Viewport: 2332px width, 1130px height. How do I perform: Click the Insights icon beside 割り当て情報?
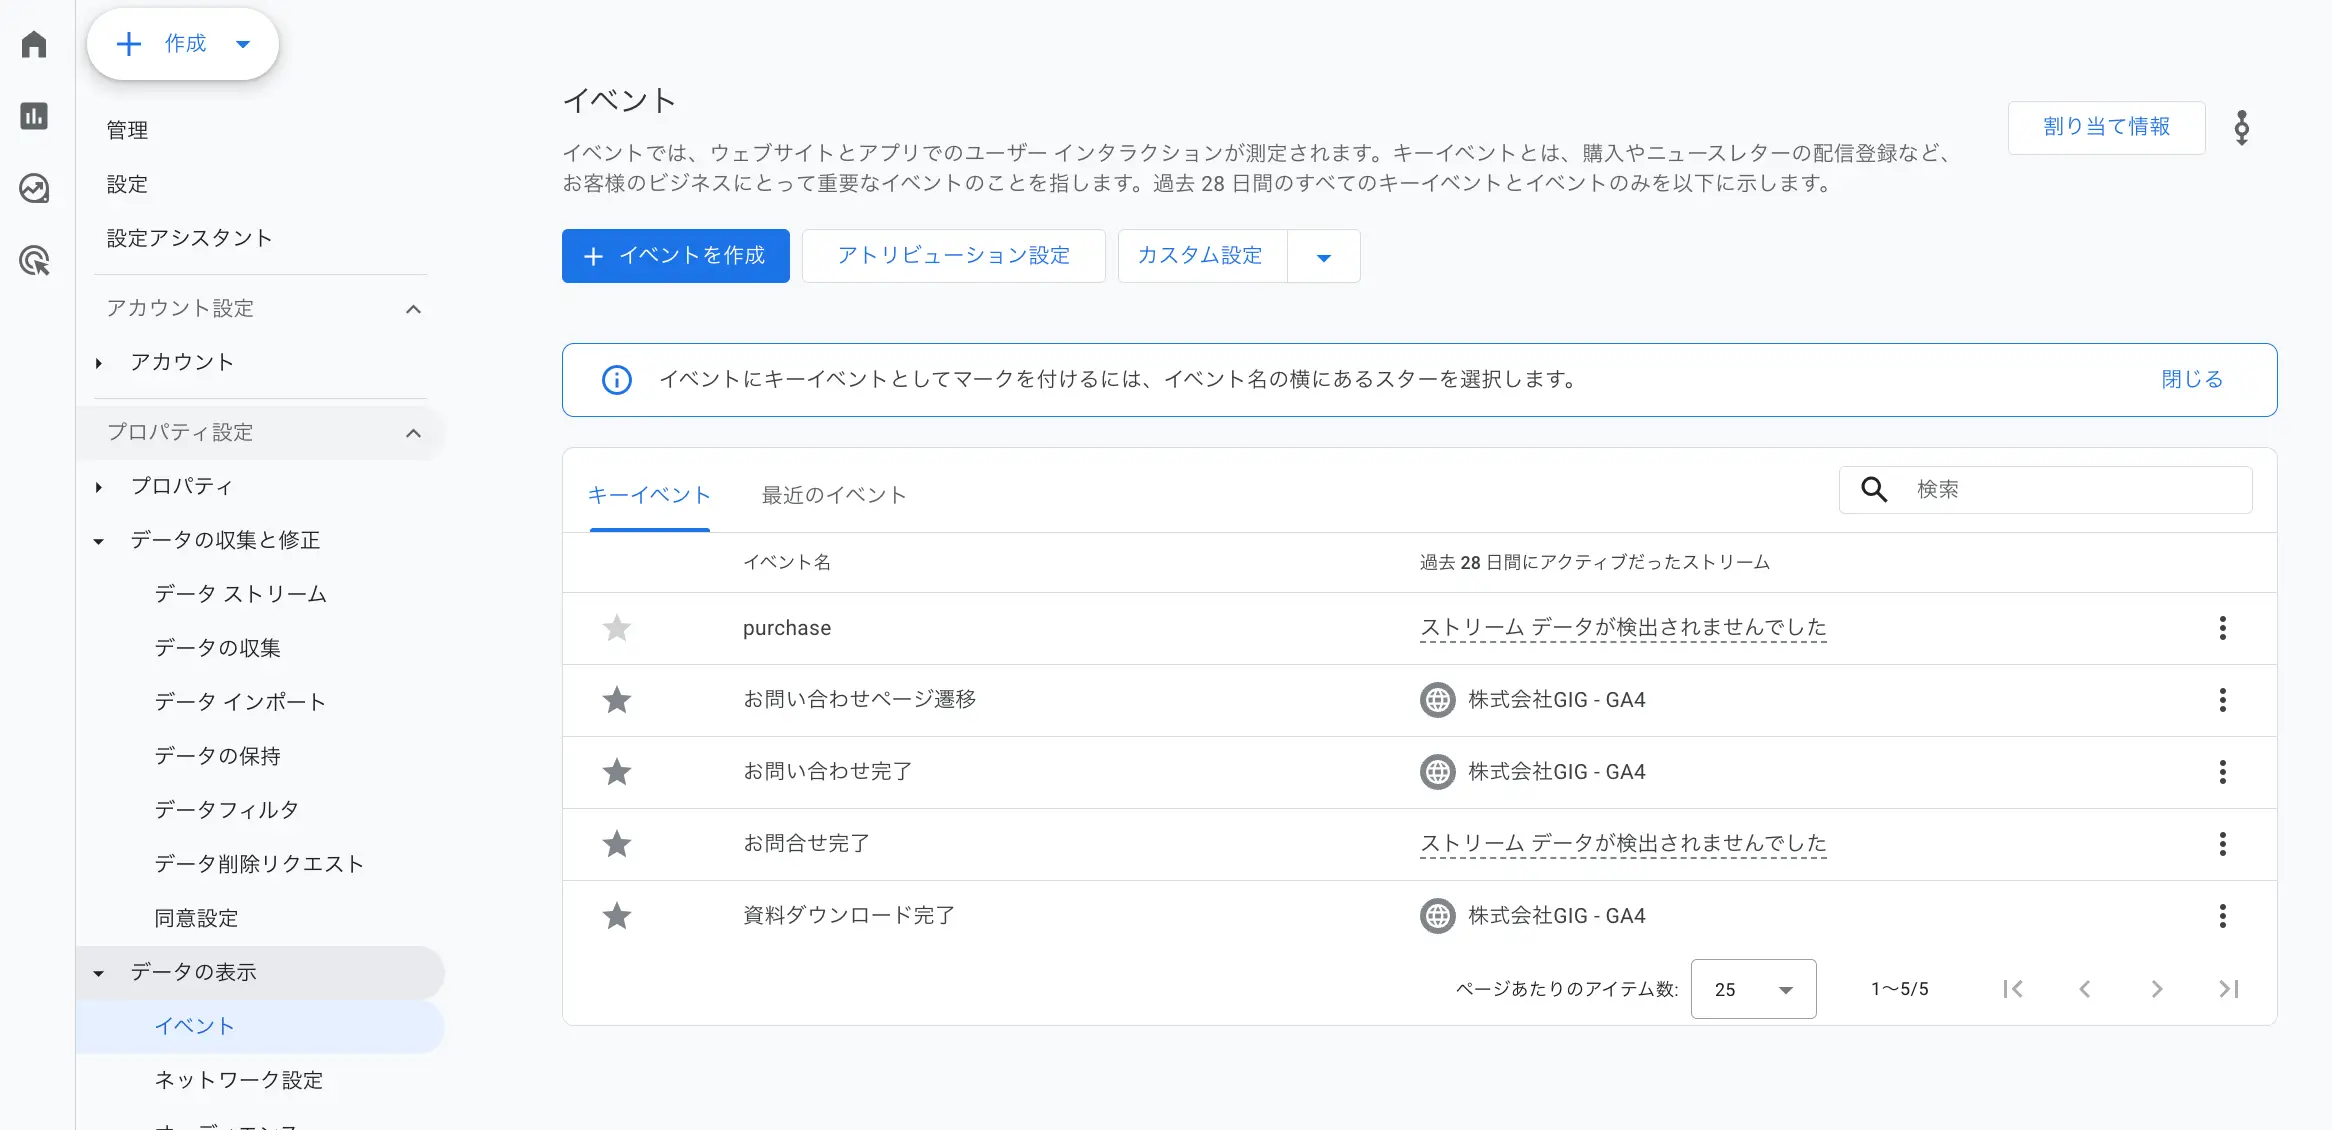coord(2242,128)
